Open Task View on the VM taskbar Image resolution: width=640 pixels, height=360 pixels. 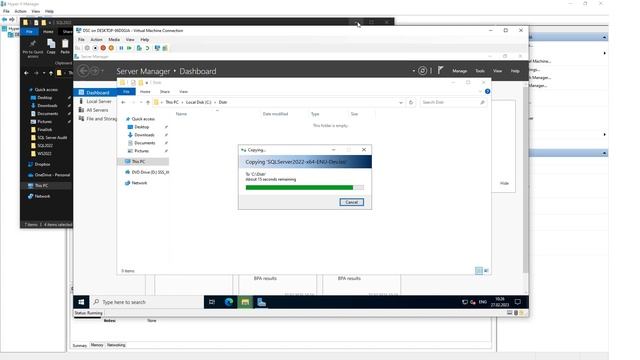pos(212,302)
